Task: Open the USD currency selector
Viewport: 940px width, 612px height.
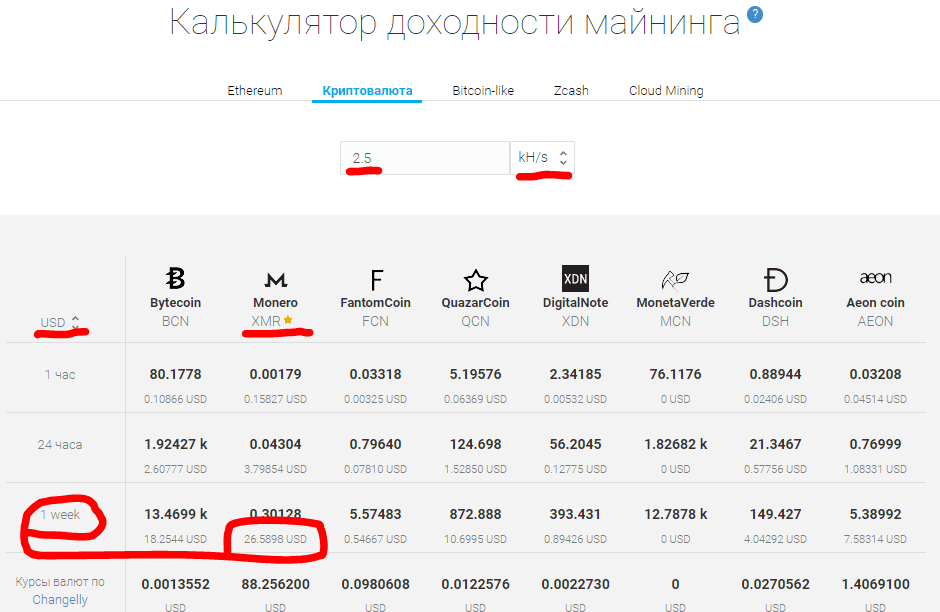Action: click(x=60, y=323)
